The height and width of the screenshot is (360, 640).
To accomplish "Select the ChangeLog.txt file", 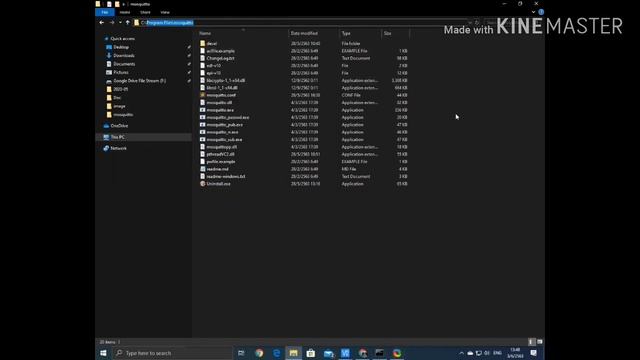I will coord(220,58).
